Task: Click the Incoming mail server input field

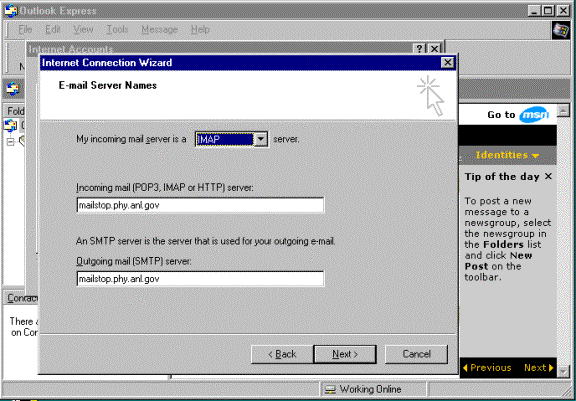Action: pyautogui.click(x=200, y=205)
